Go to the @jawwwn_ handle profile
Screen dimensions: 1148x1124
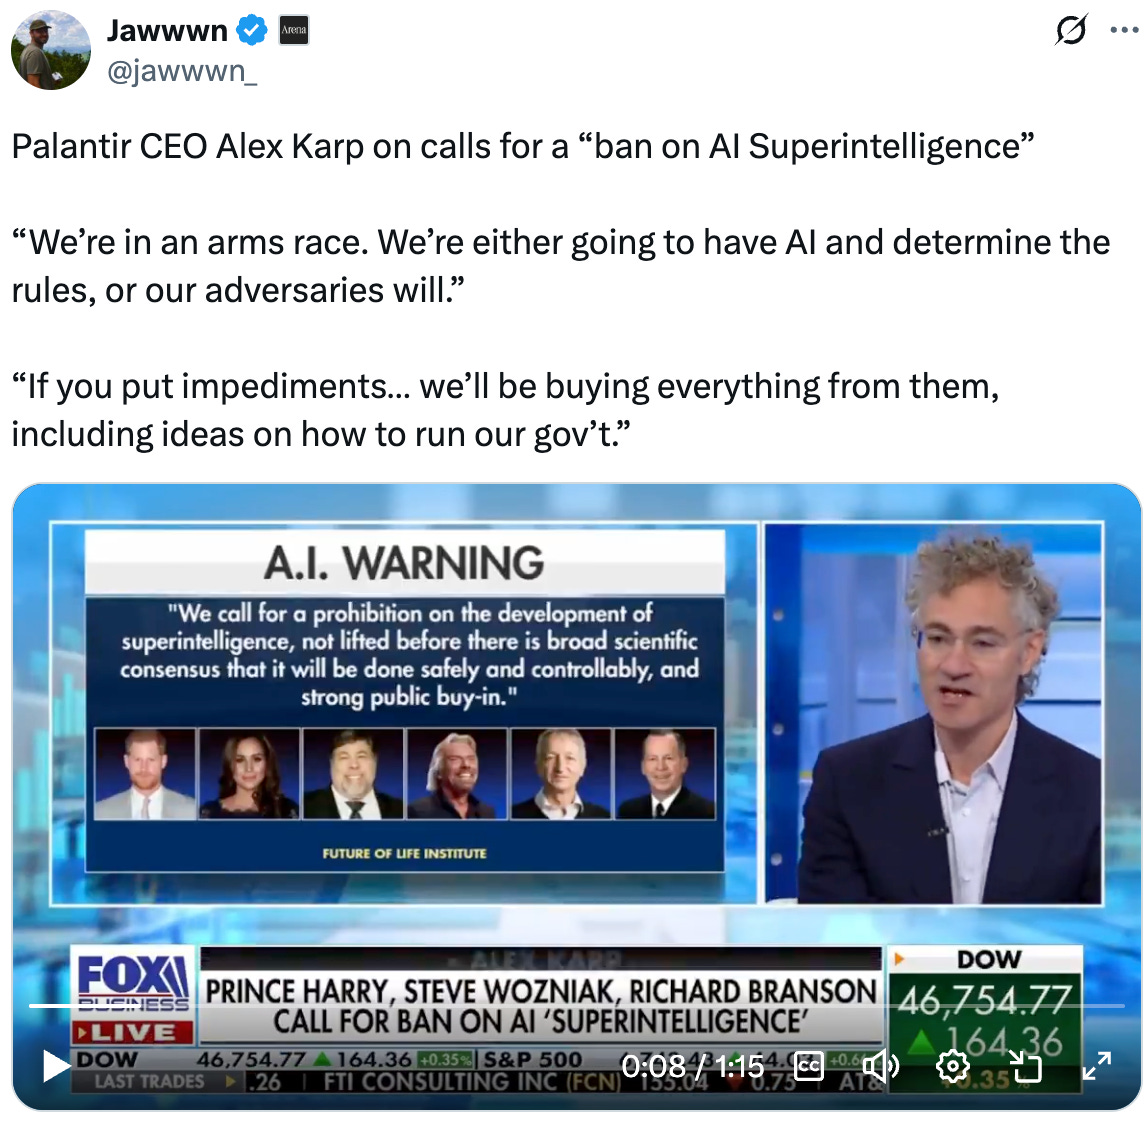pyautogui.click(x=182, y=72)
